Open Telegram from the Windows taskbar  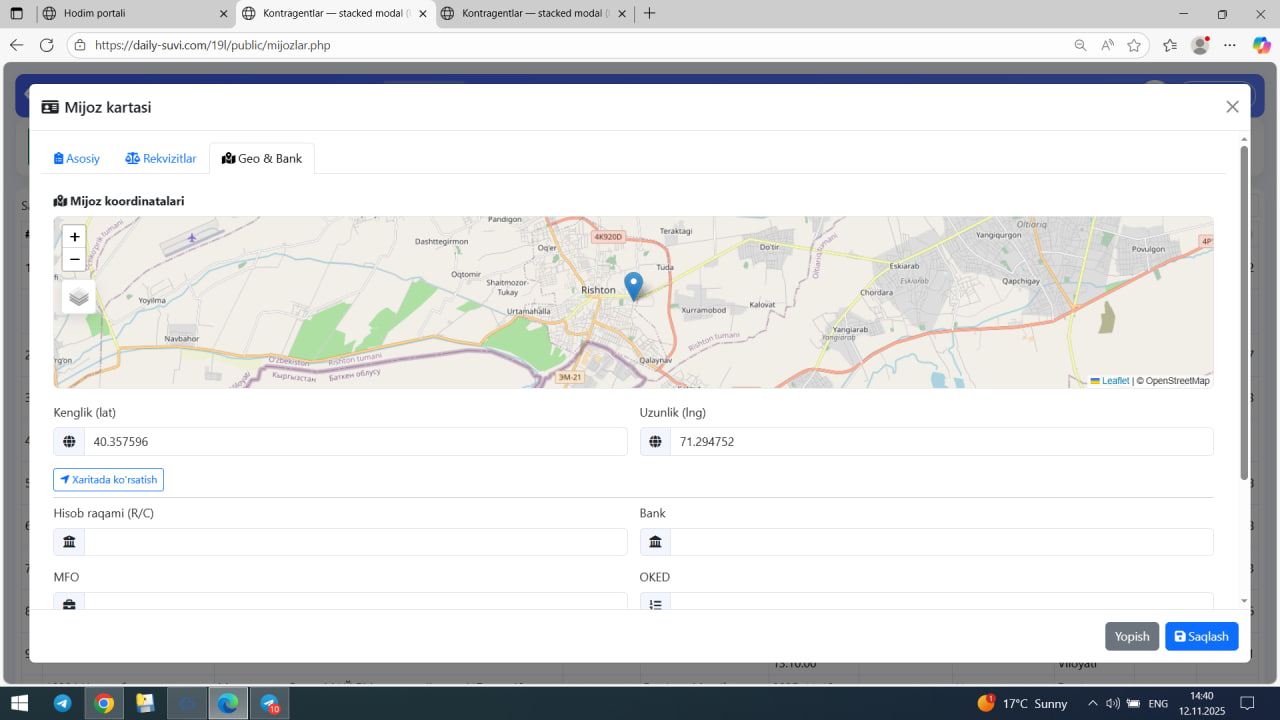62,703
